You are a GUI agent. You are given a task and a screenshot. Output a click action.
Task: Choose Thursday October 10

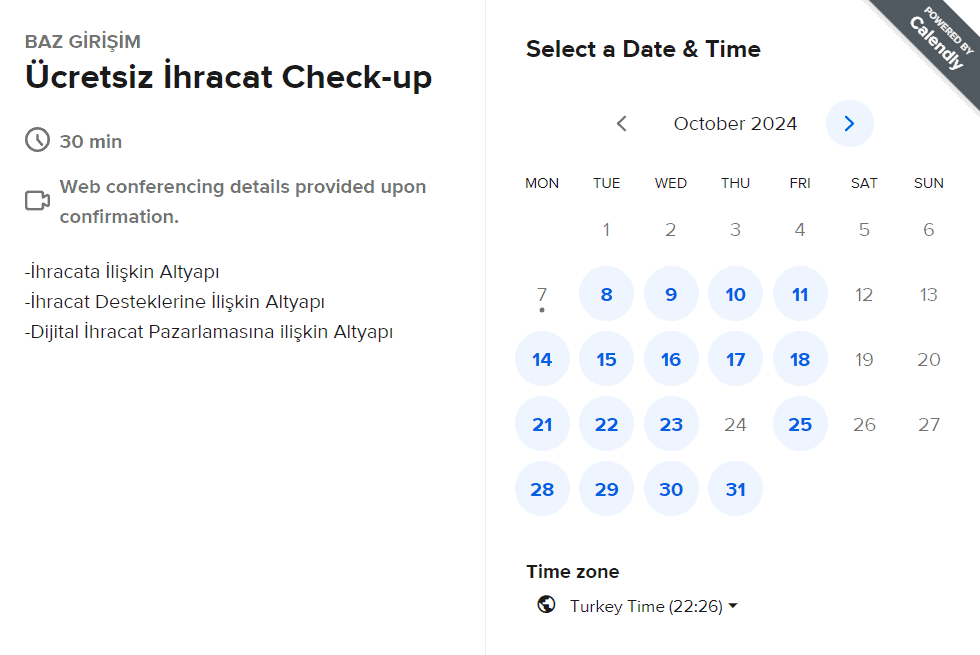pyautogui.click(x=735, y=294)
